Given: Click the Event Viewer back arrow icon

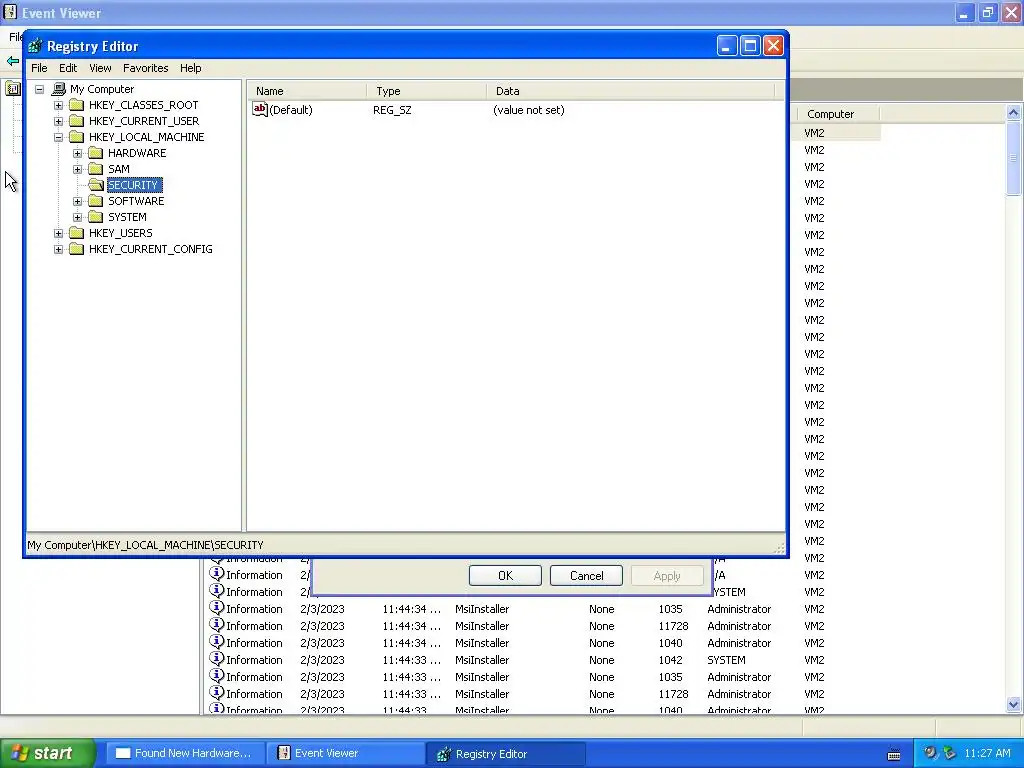Looking at the screenshot, I should tap(12, 61).
